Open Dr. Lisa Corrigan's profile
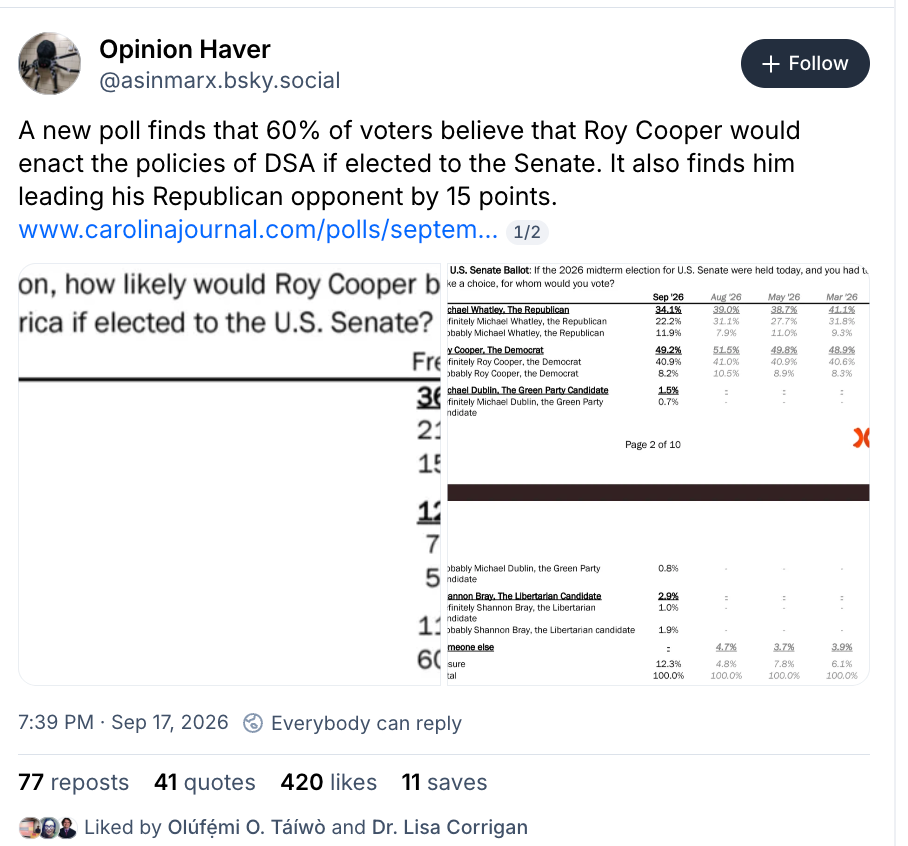Viewport: 908px width, 846px height. 450,827
